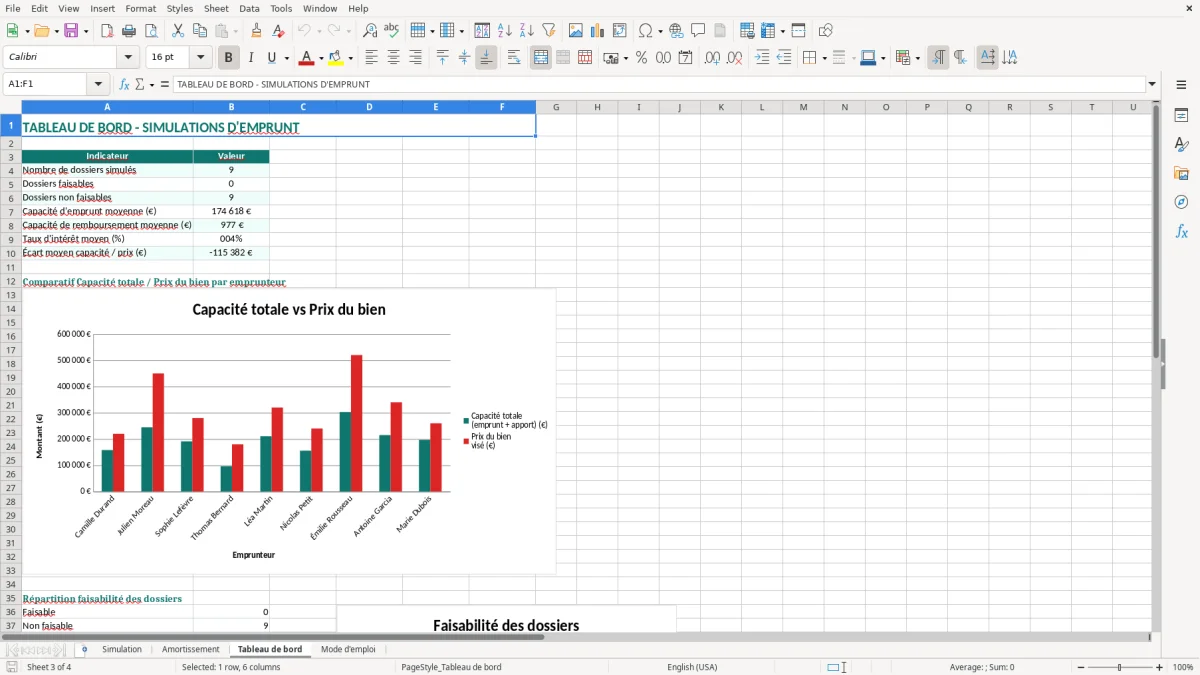Open the Font Name dropdown
Image resolution: width=1200 pixels, height=675 pixels.
(127, 58)
